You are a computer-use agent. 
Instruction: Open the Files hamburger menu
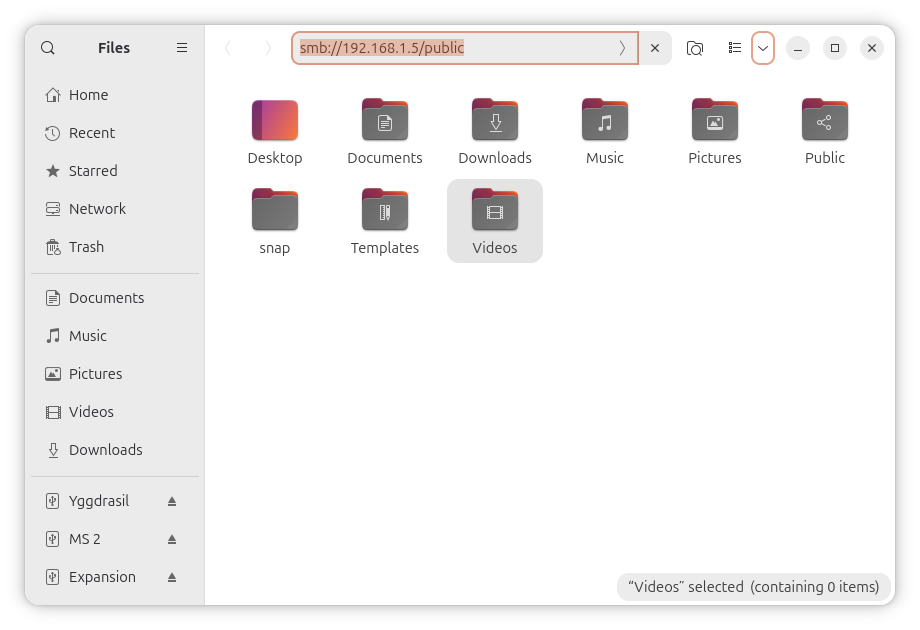pyautogui.click(x=182, y=48)
